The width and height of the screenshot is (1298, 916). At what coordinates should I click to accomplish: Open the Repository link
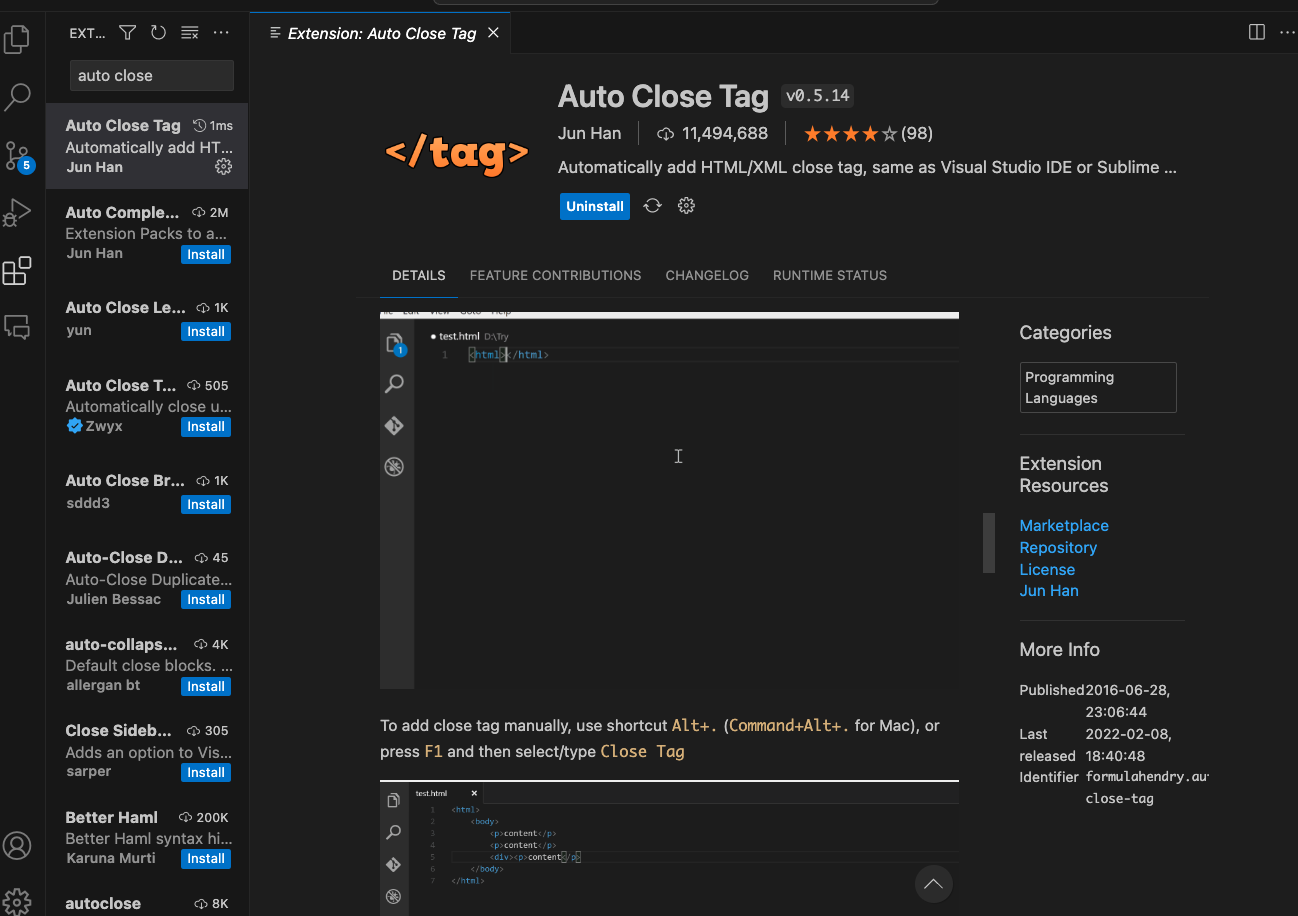[1058, 547]
